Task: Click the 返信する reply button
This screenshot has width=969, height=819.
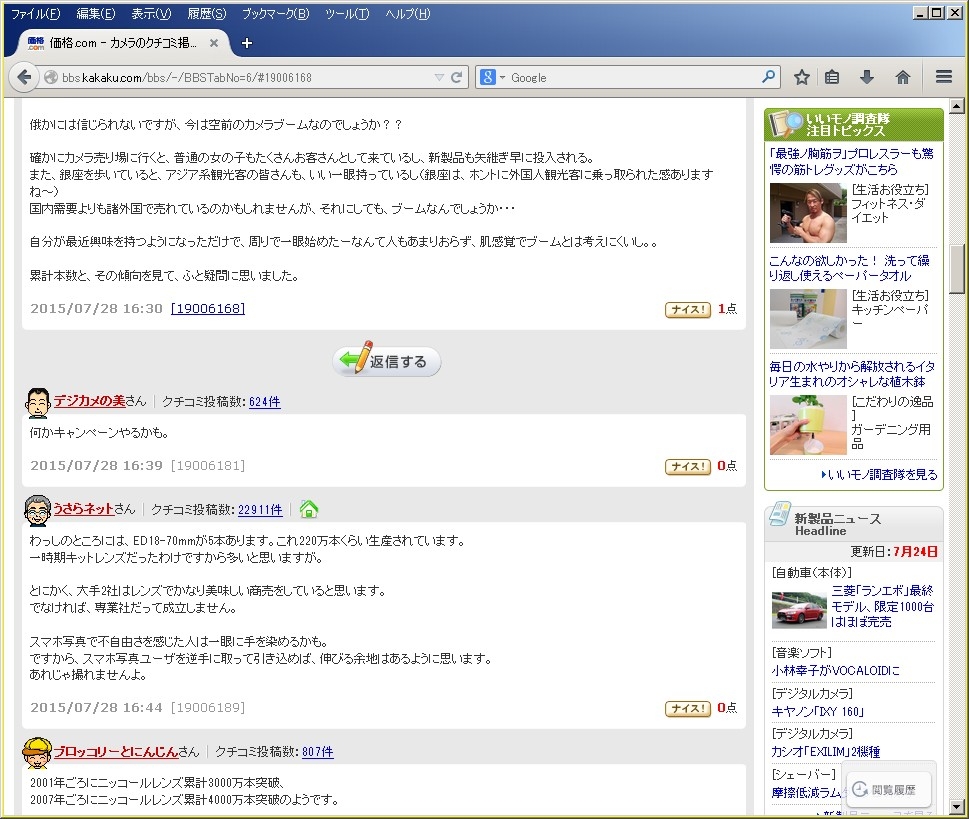Action: click(x=387, y=361)
